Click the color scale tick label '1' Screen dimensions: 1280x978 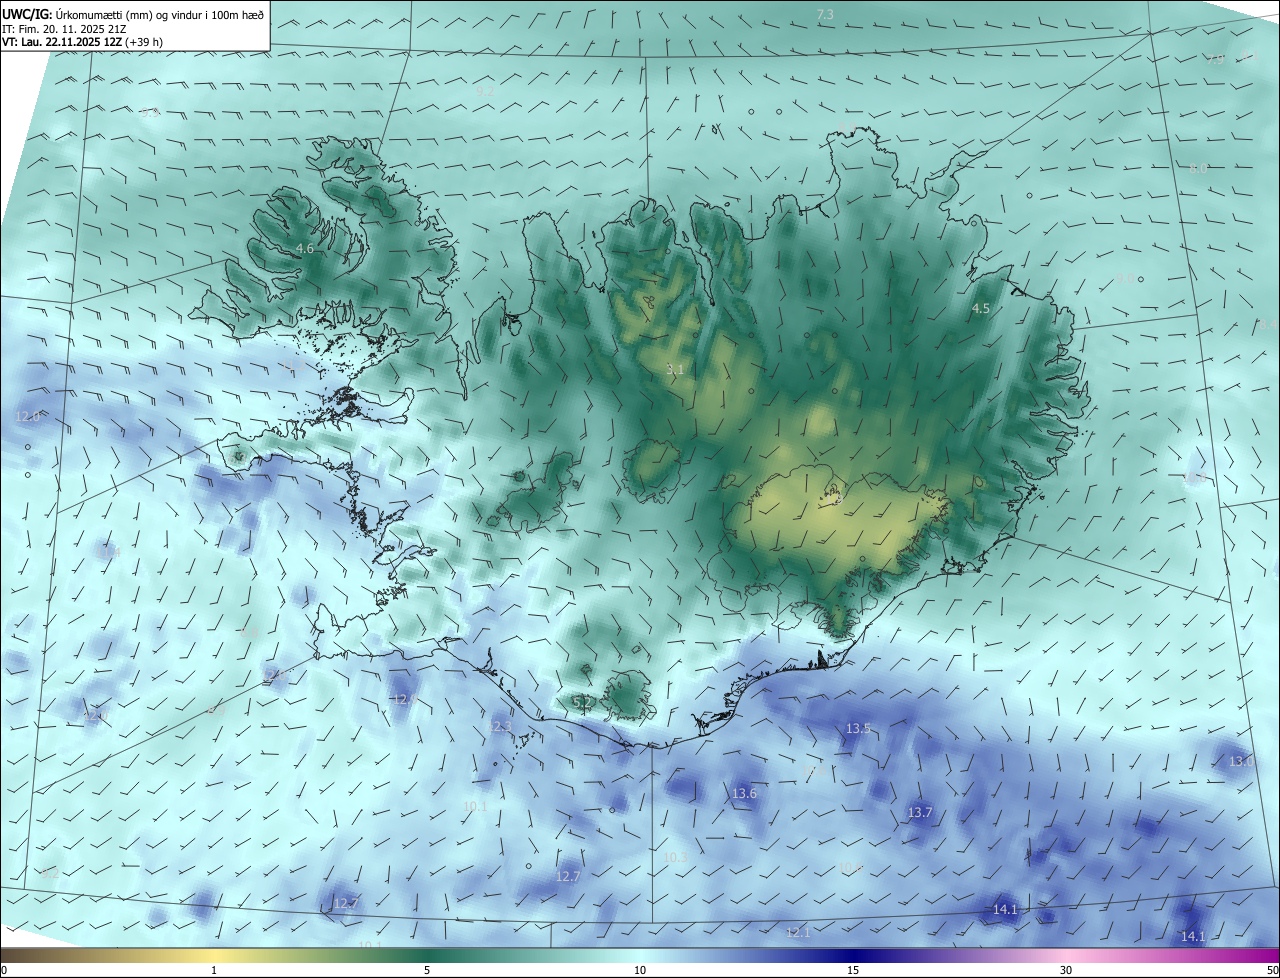tap(214, 971)
